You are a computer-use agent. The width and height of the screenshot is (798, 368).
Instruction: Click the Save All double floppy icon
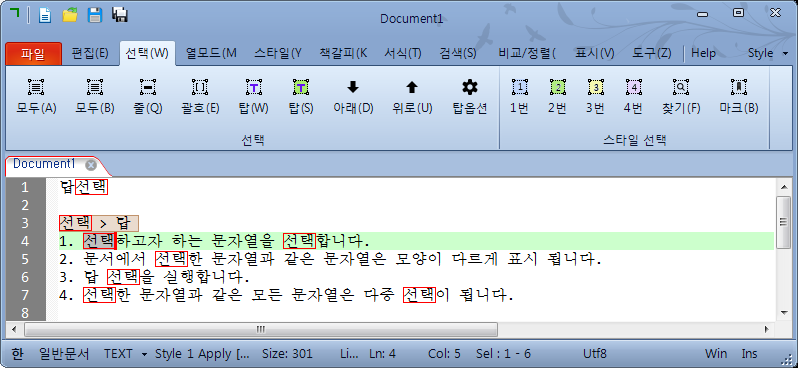[120, 15]
